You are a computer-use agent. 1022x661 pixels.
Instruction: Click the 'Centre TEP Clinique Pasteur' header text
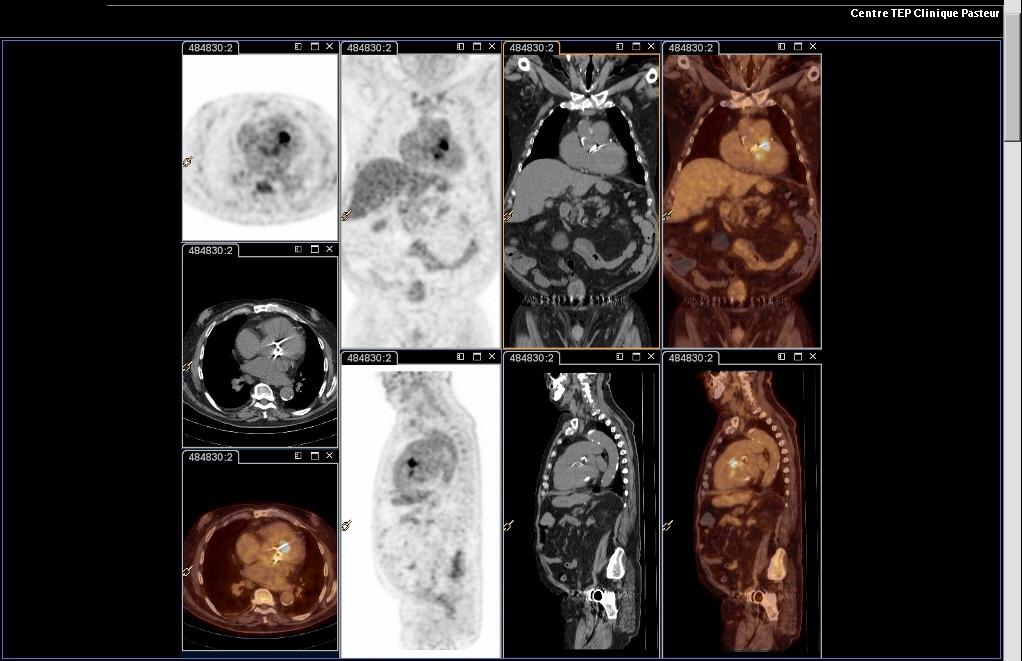coord(924,13)
